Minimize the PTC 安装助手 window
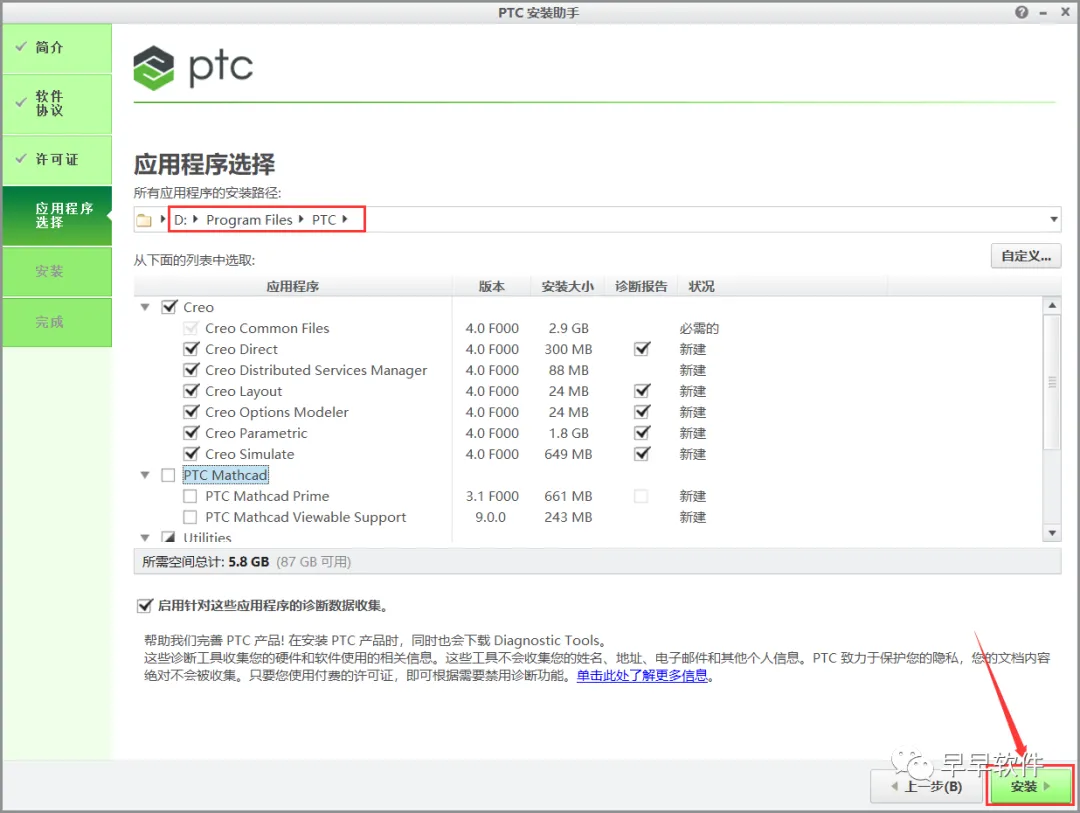1080x813 pixels. tap(1043, 12)
